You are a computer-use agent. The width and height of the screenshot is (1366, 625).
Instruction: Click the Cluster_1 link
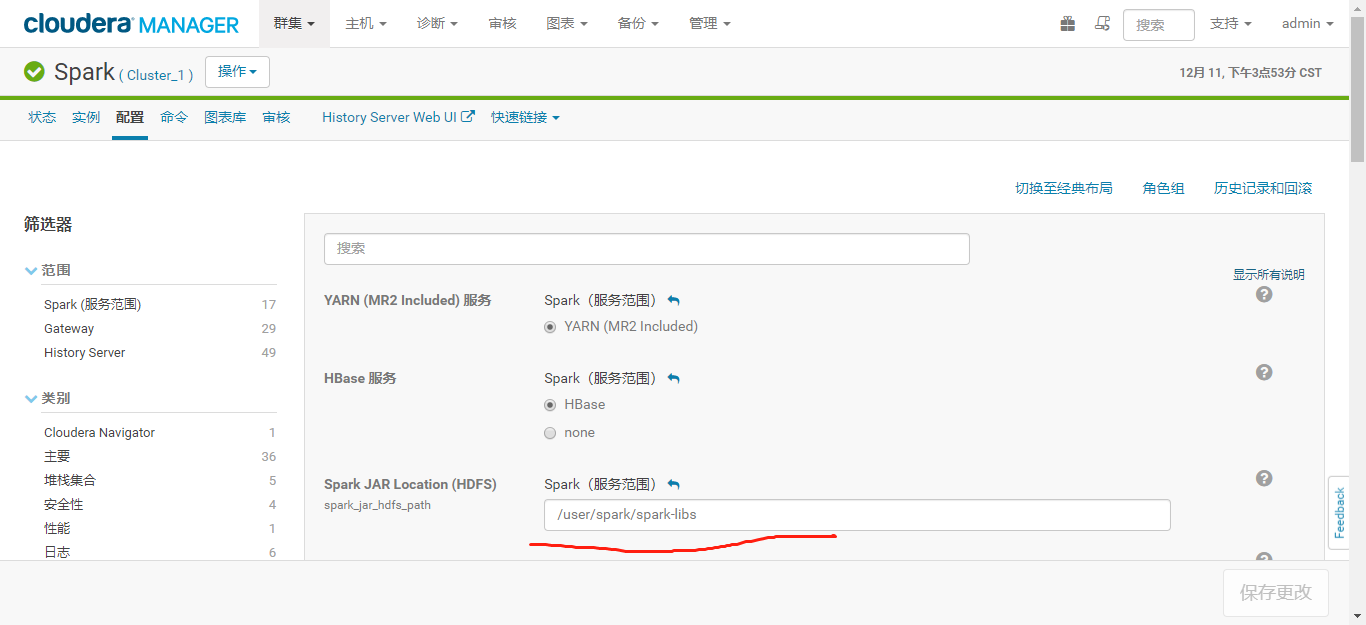(156, 75)
